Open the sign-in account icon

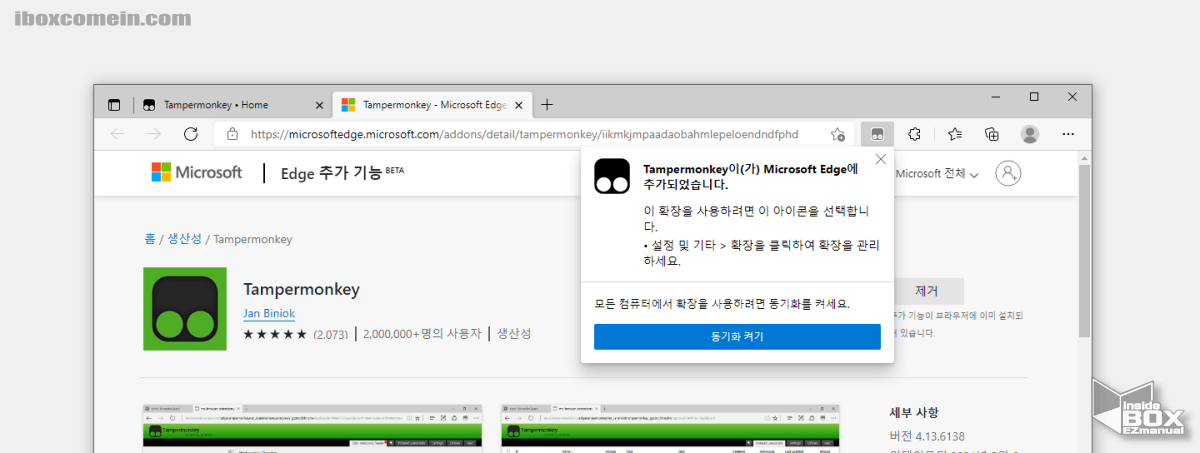tap(1008, 173)
